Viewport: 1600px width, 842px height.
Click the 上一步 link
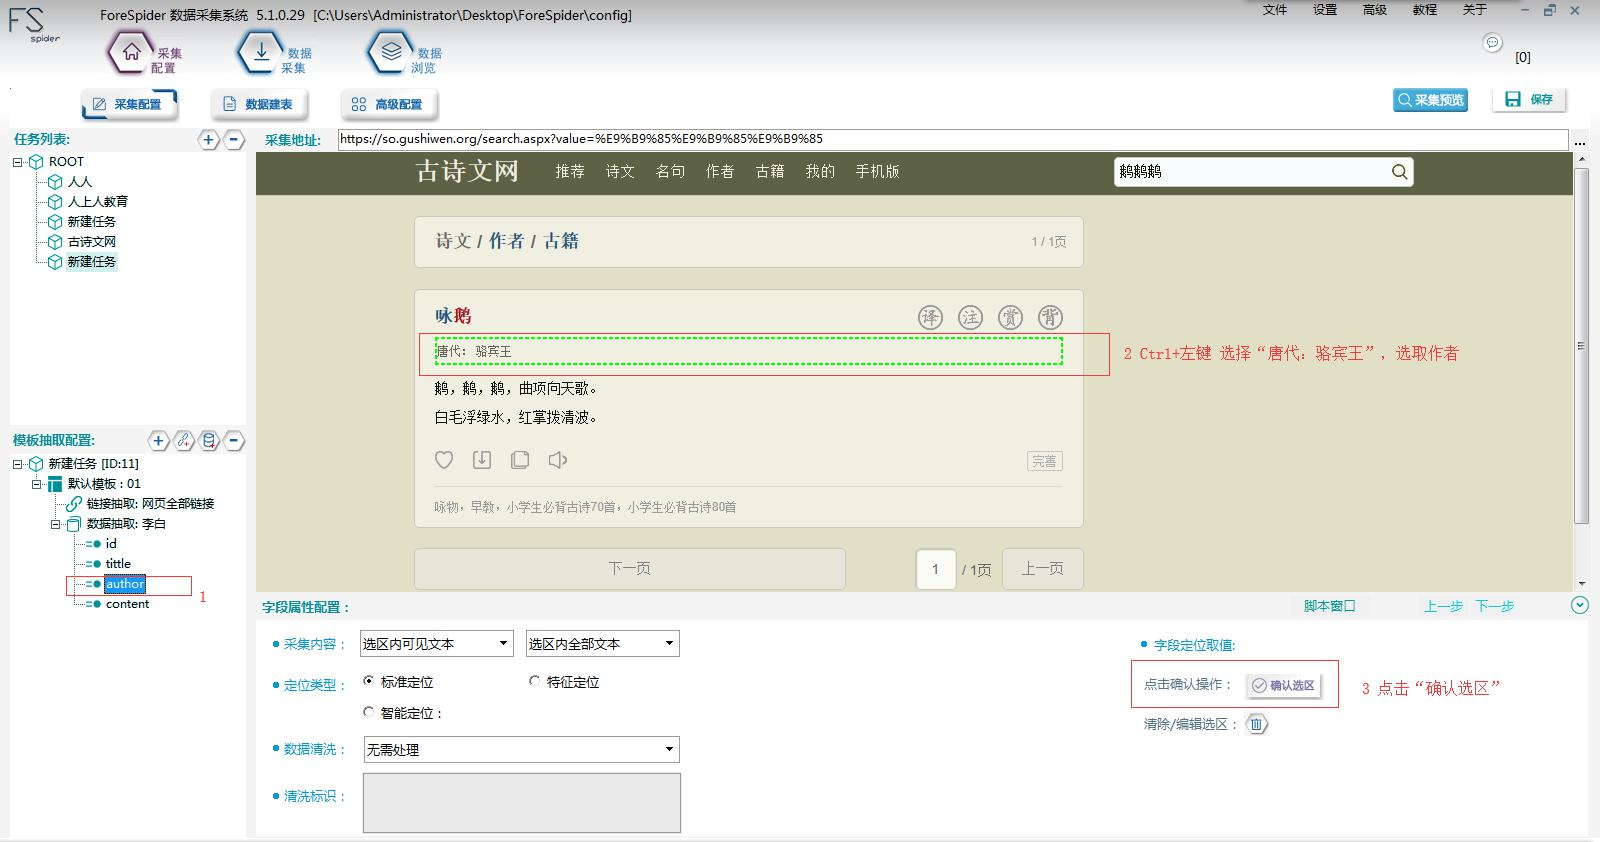(1444, 606)
